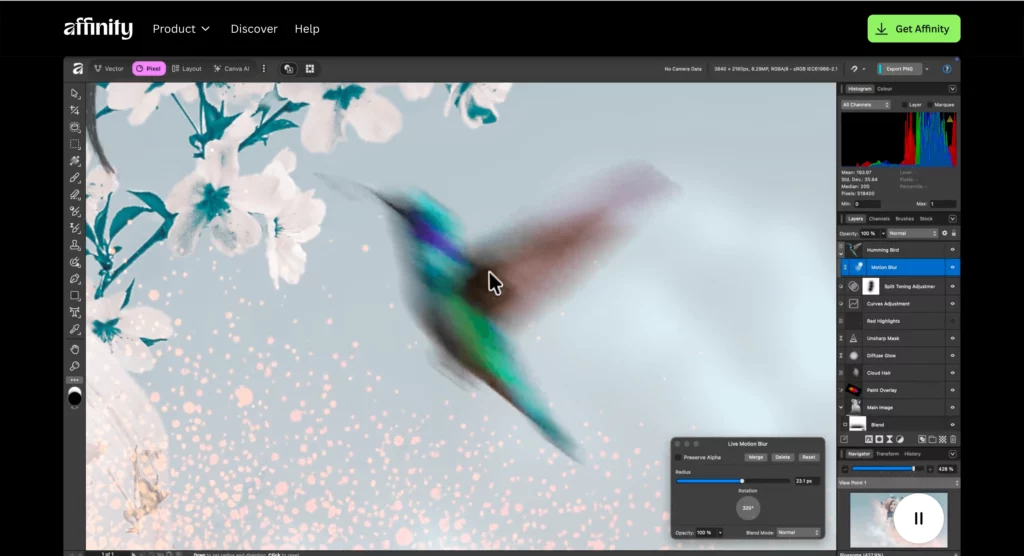Click the Get Affinity download icon
Image resolution: width=1024 pixels, height=556 pixels.
coord(882,29)
